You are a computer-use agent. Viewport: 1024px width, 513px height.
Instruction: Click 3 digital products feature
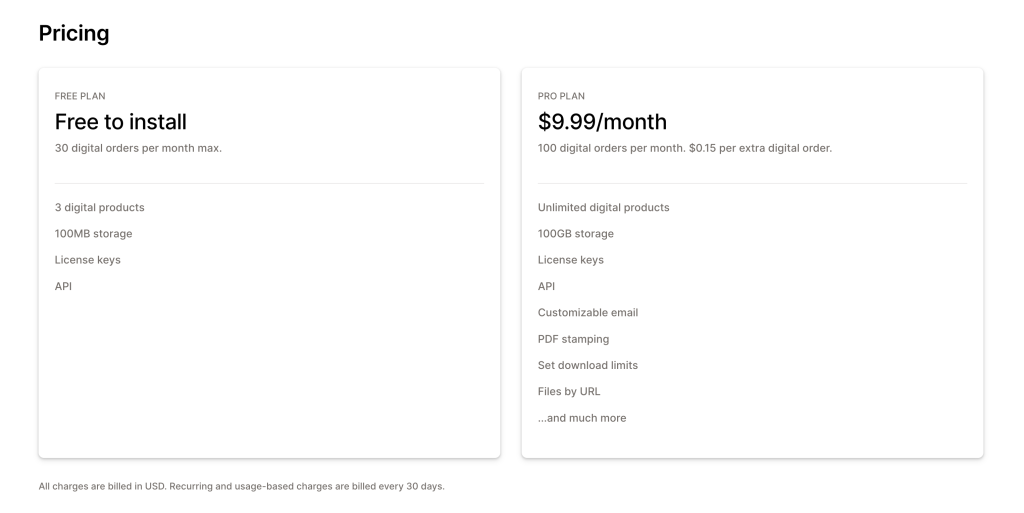tap(99, 208)
